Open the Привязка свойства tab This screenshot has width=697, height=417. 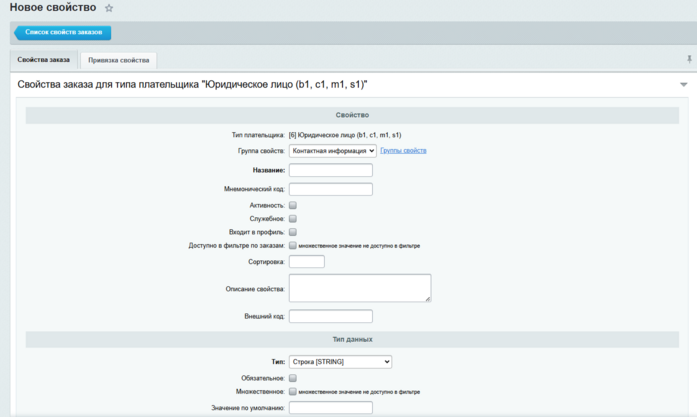click(x=118, y=60)
